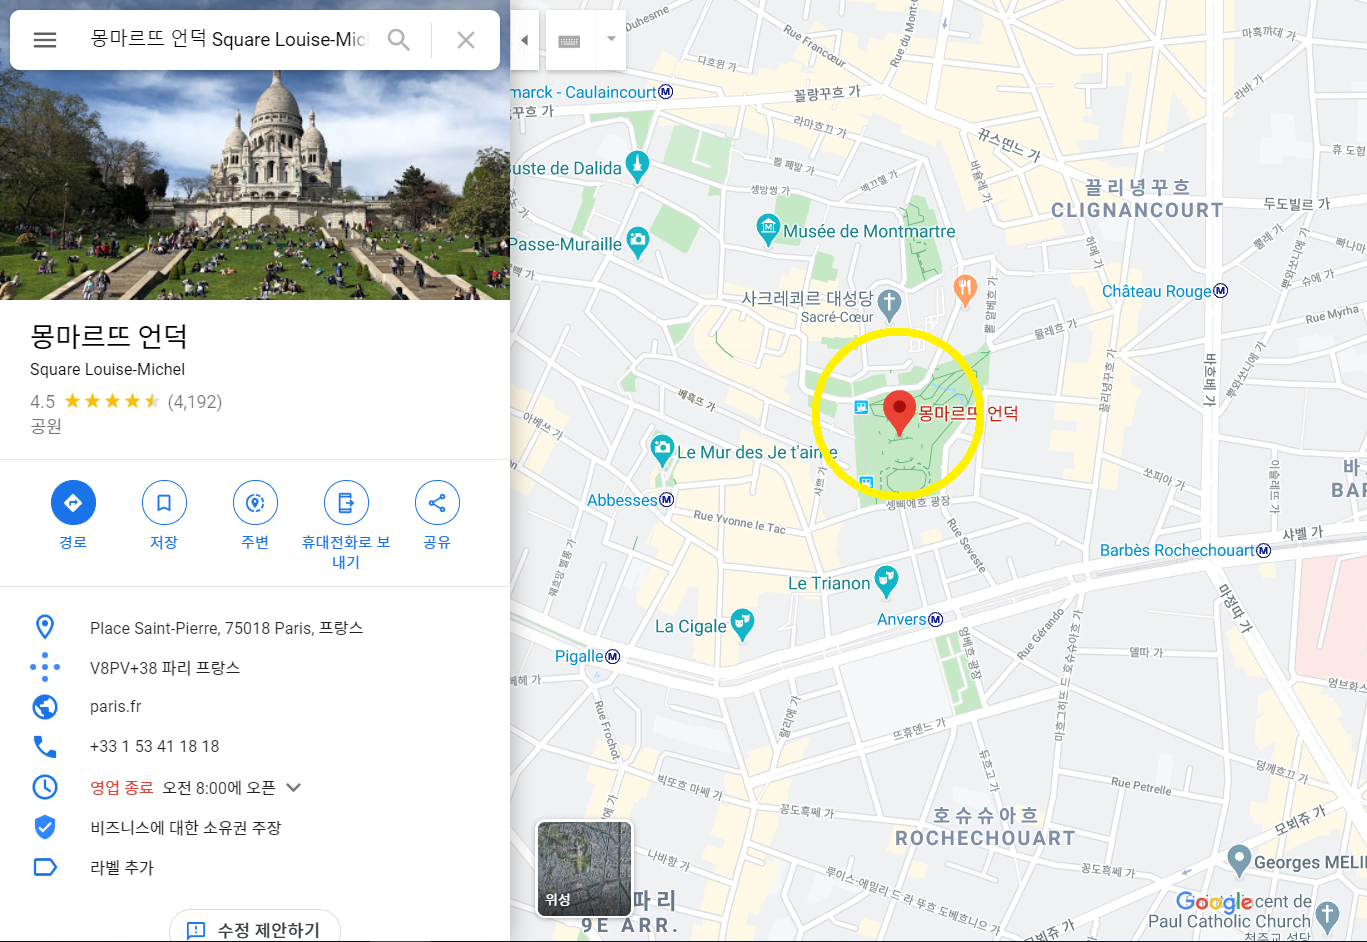Click the globe website icon
This screenshot has width=1367, height=942.
click(45, 707)
